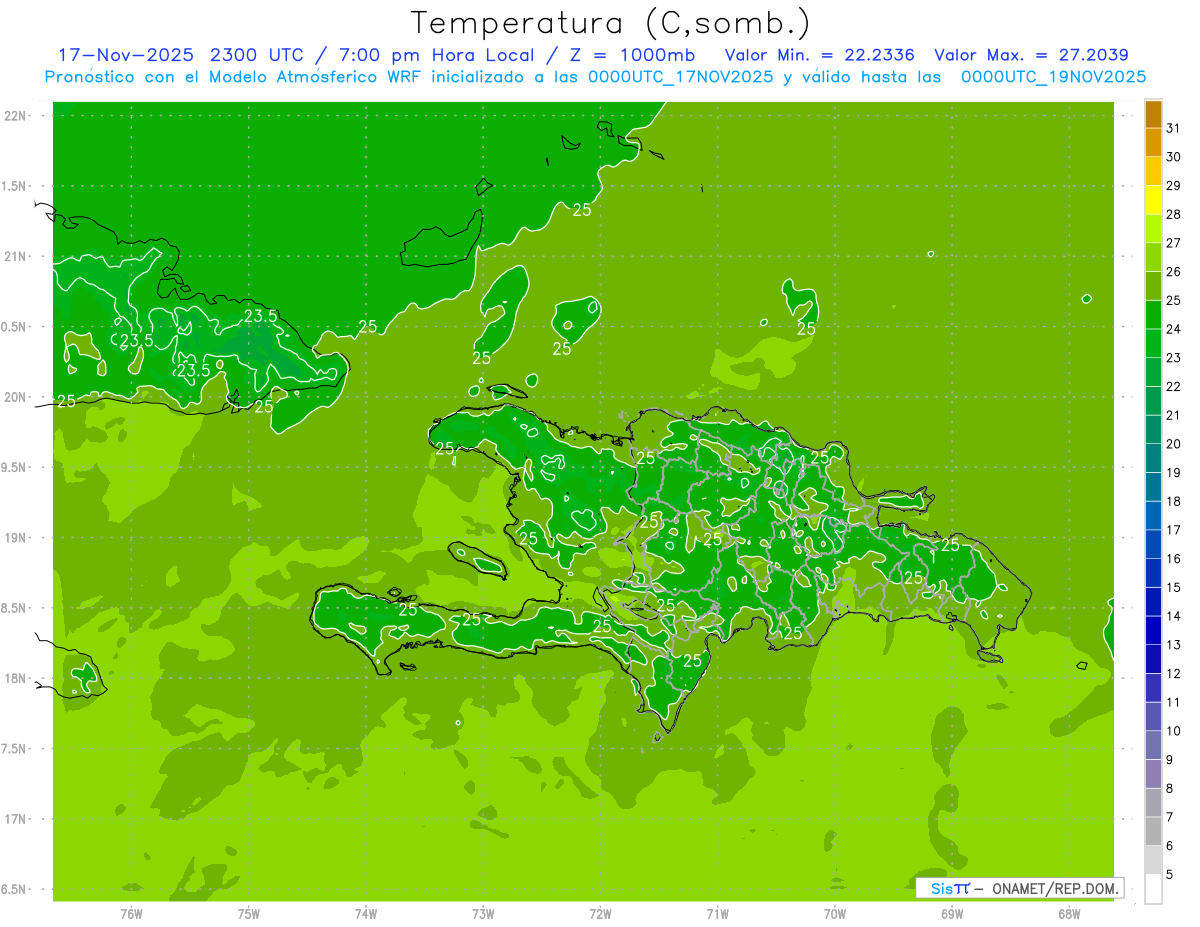Click the white 5 degree legend swatch
This screenshot has height=927, width=1200.
(1153, 889)
